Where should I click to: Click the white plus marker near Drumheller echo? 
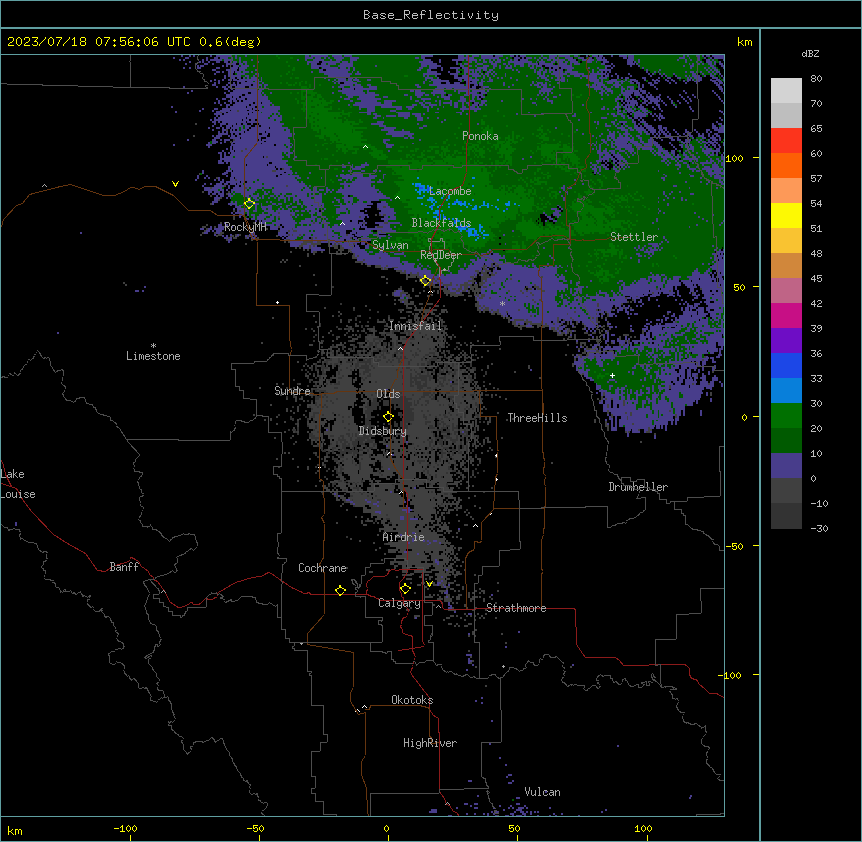pos(612,375)
